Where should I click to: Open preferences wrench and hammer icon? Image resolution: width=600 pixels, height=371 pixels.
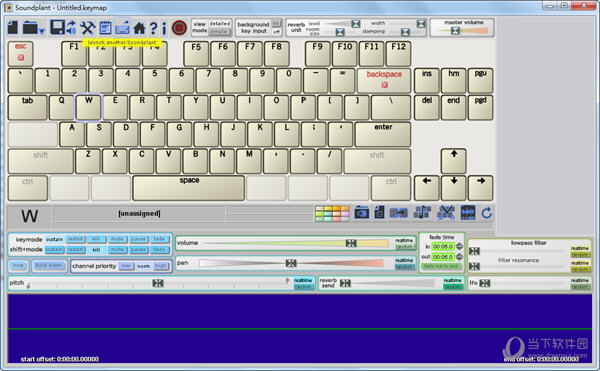pos(88,28)
